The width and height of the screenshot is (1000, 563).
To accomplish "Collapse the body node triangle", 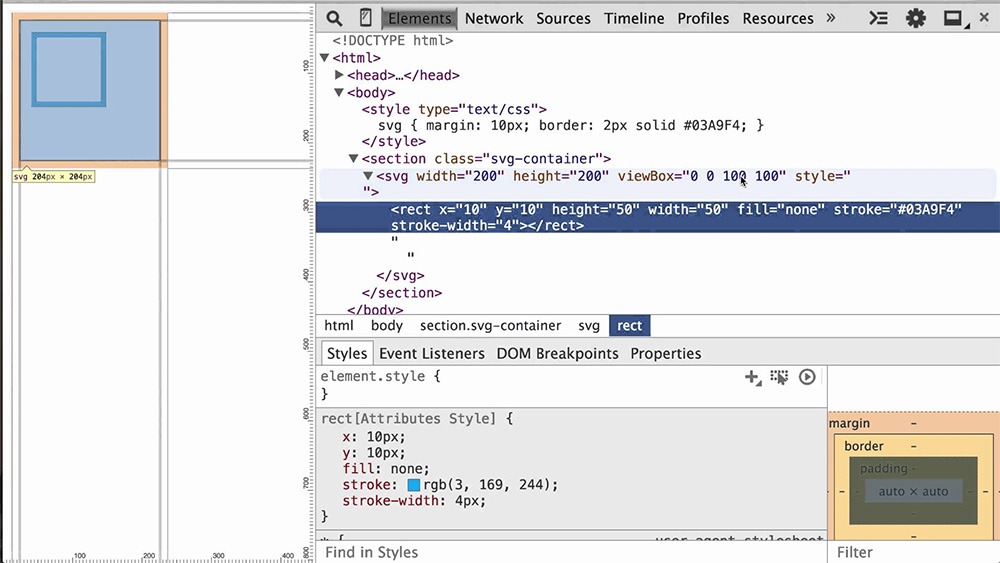I will [339, 92].
